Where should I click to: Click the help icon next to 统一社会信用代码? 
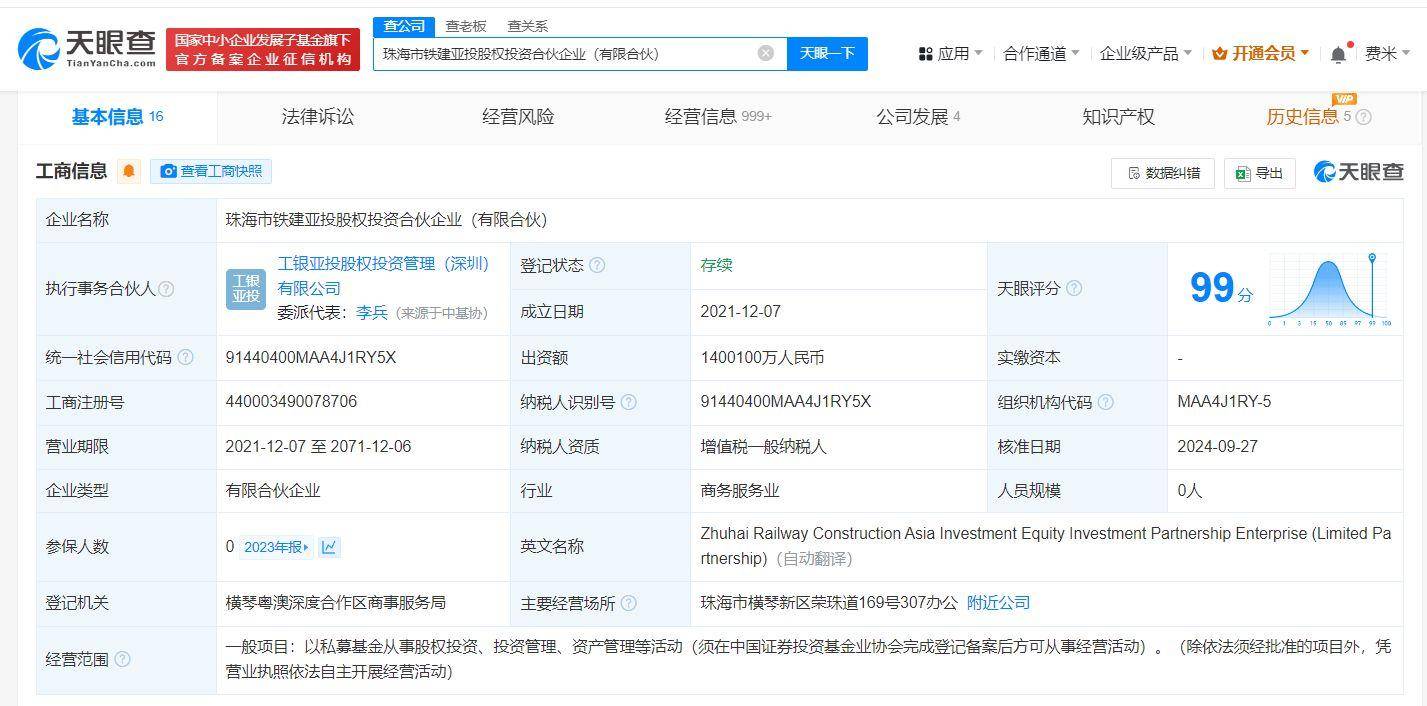coord(185,357)
